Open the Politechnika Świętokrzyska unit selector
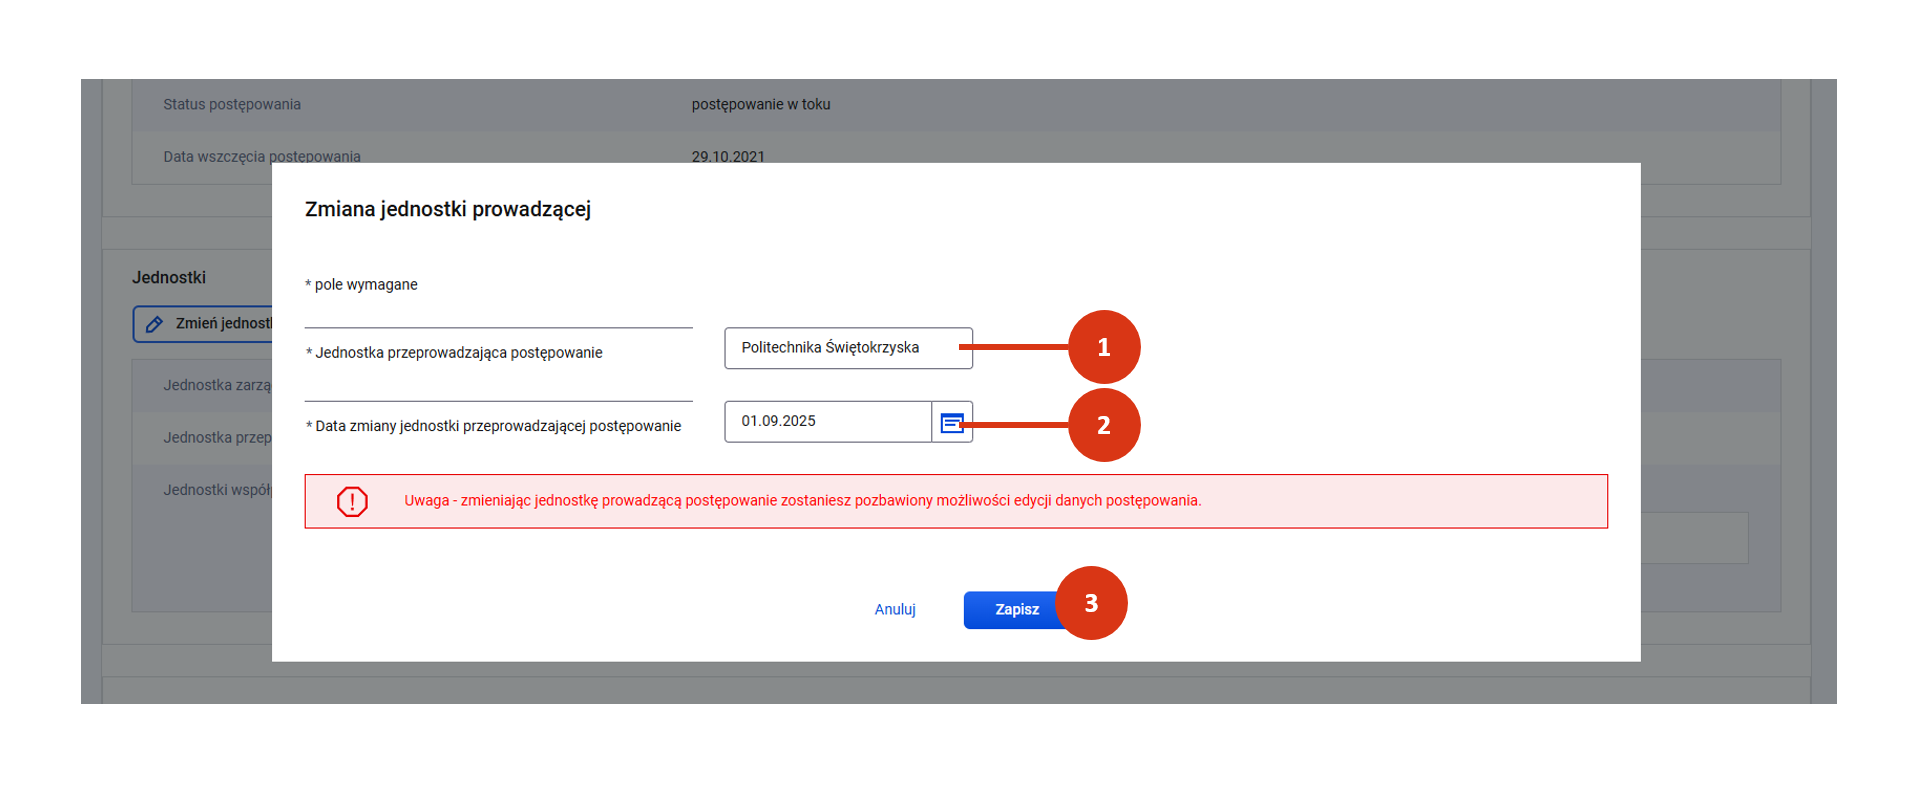This screenshot has height=798, width=1919. click(x=847, y=348)
